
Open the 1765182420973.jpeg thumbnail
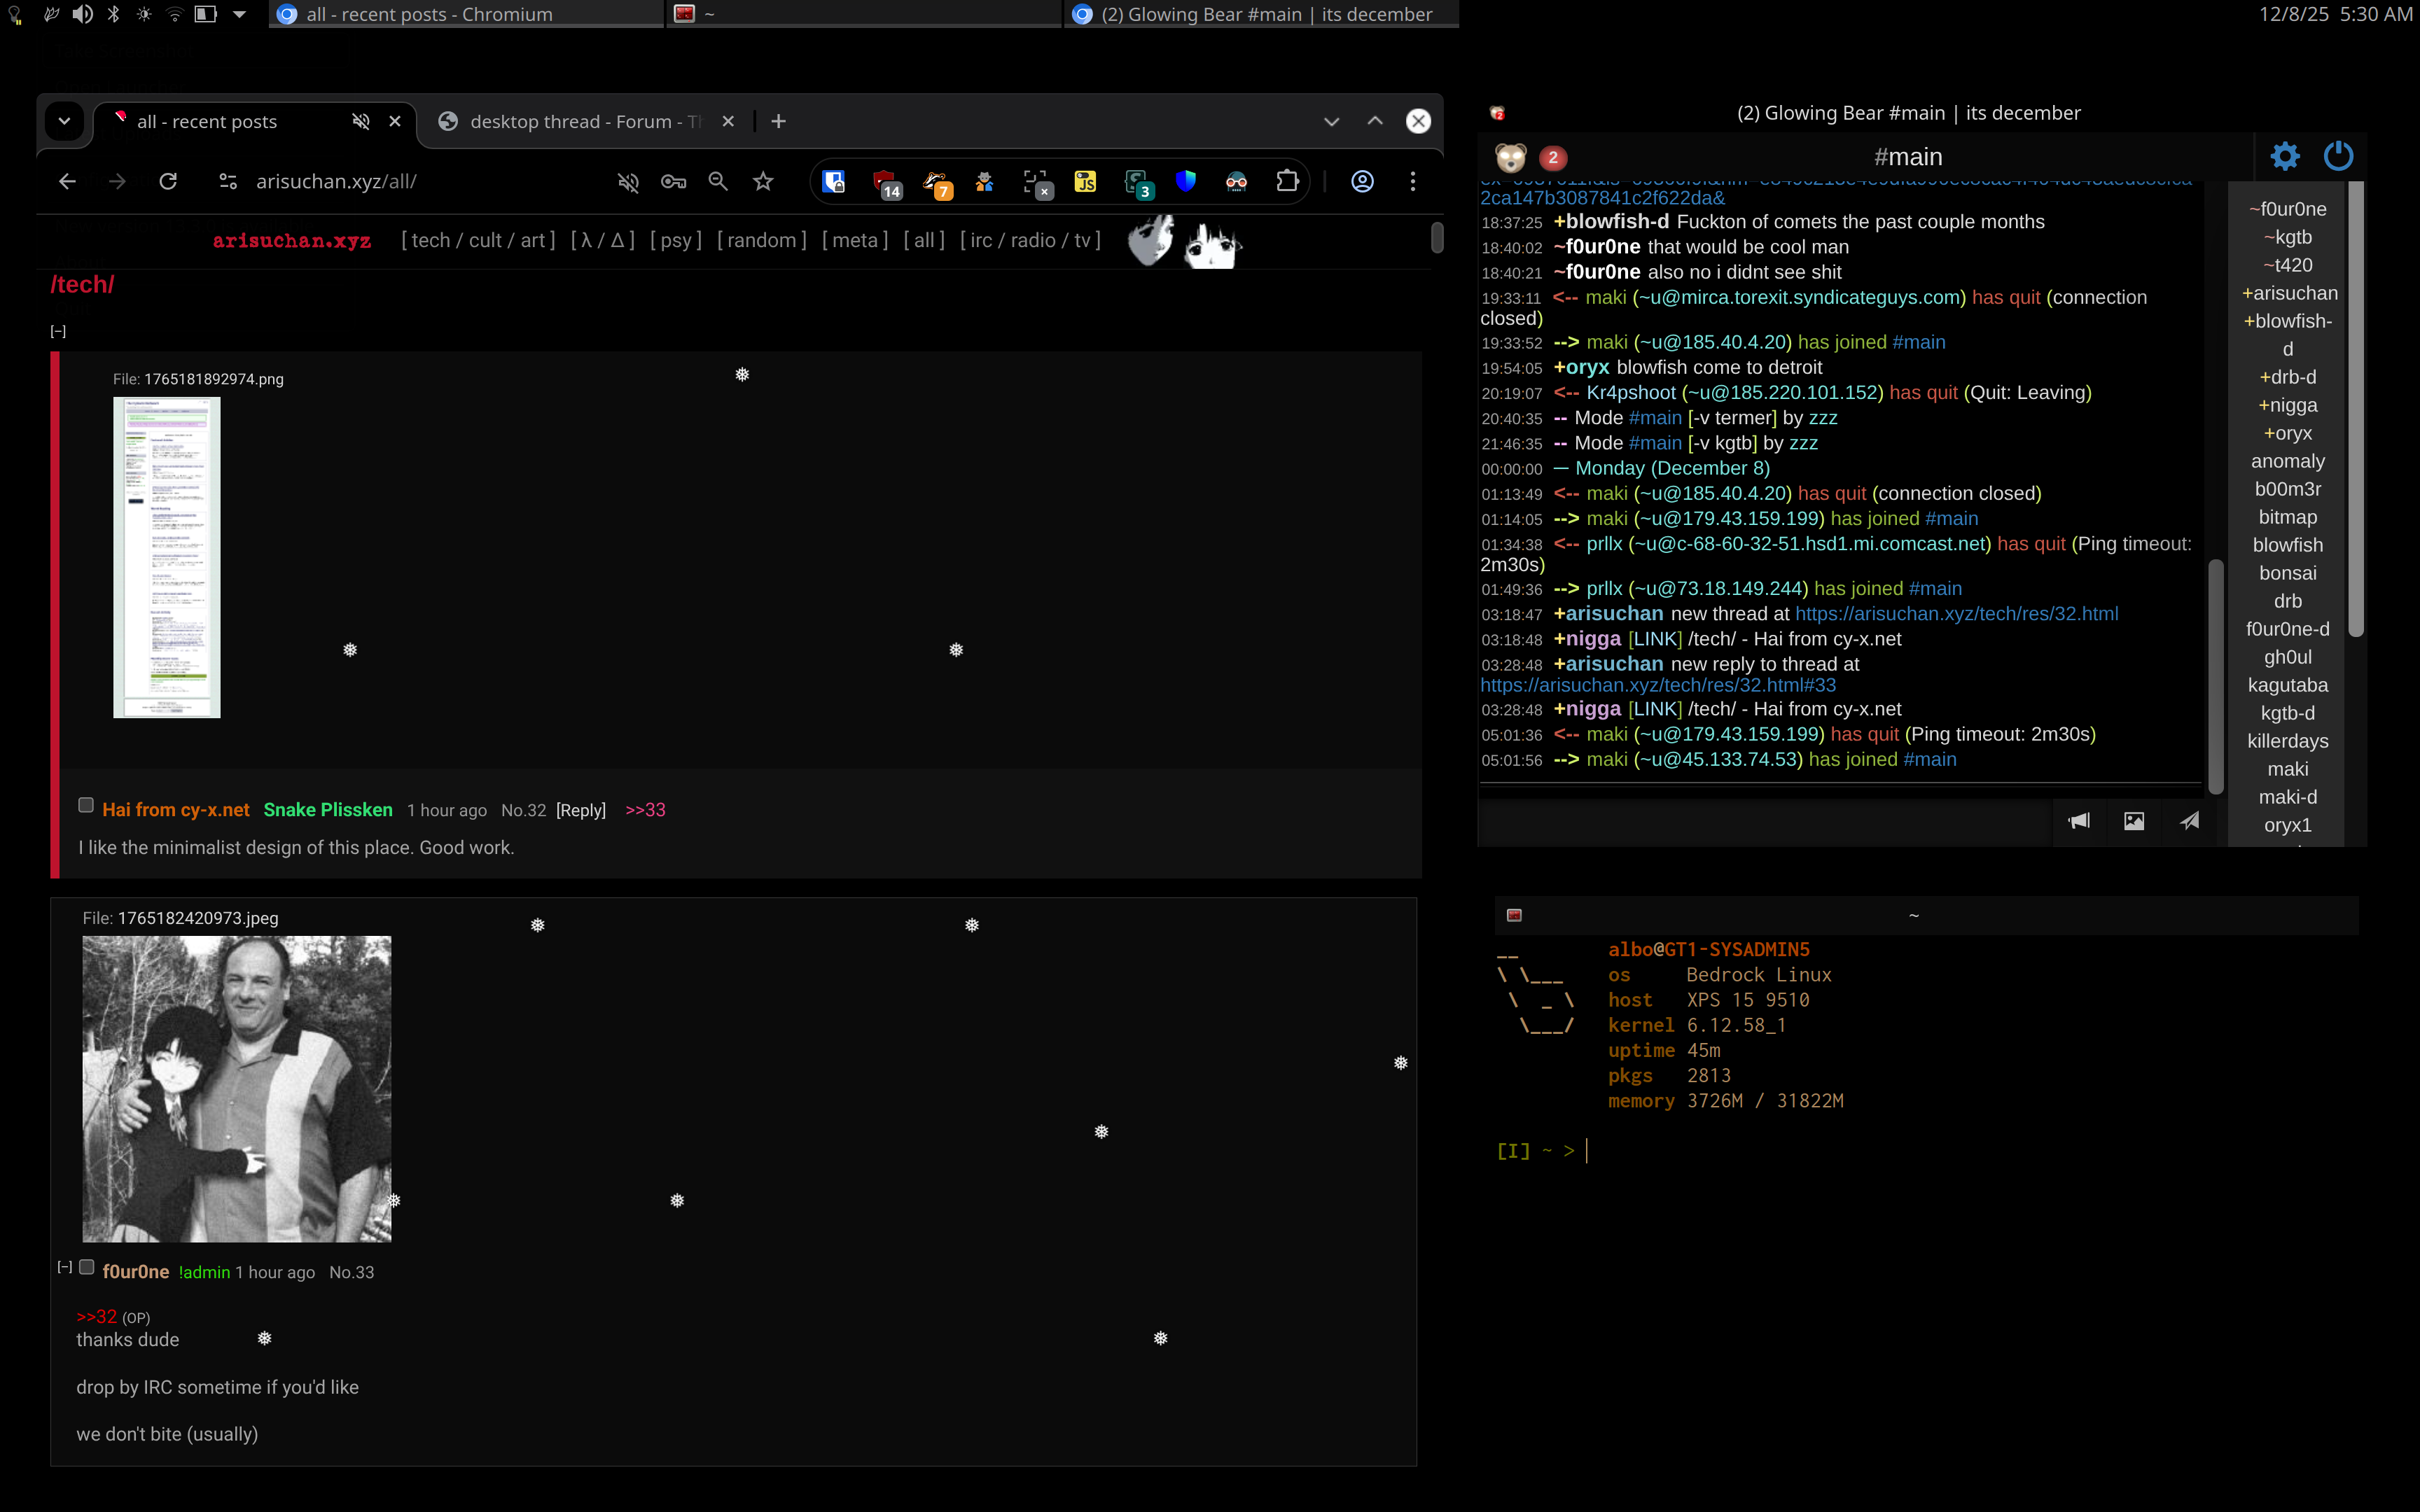point(237,1089)
